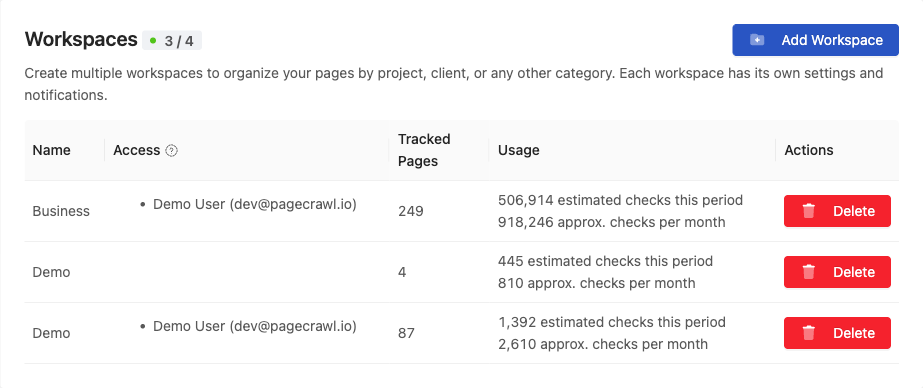Delete the Demo workspace with 4 tracked pages
Screen dimensions: 923x388
pyautogui.click(x=837, y=272)
